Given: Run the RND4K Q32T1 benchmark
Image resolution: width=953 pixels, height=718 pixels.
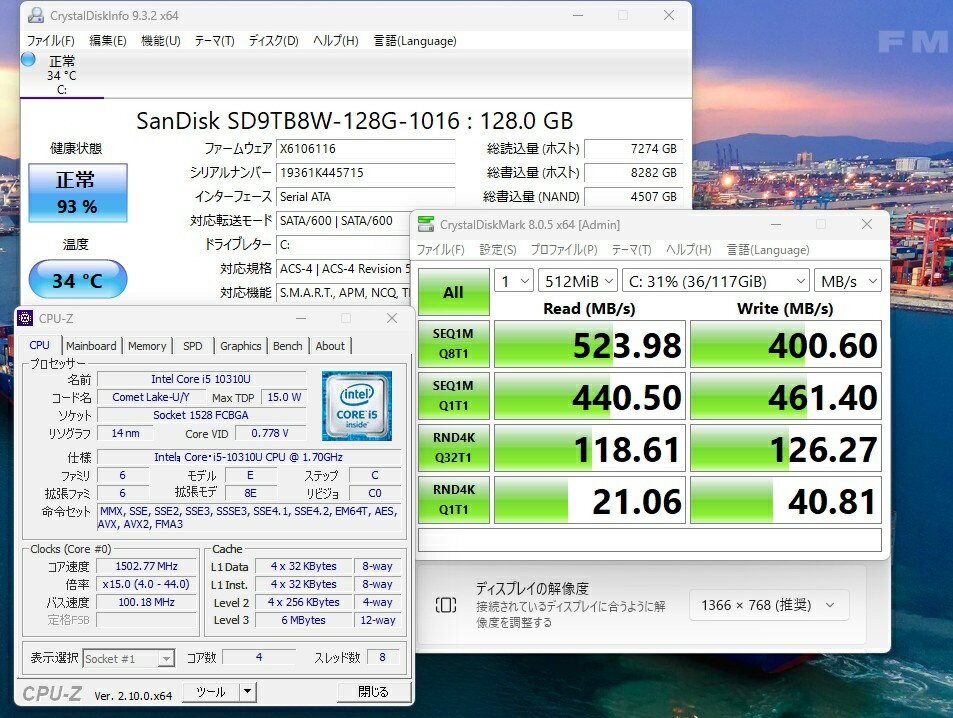Looking at the screenshot, I should [453, 448].
